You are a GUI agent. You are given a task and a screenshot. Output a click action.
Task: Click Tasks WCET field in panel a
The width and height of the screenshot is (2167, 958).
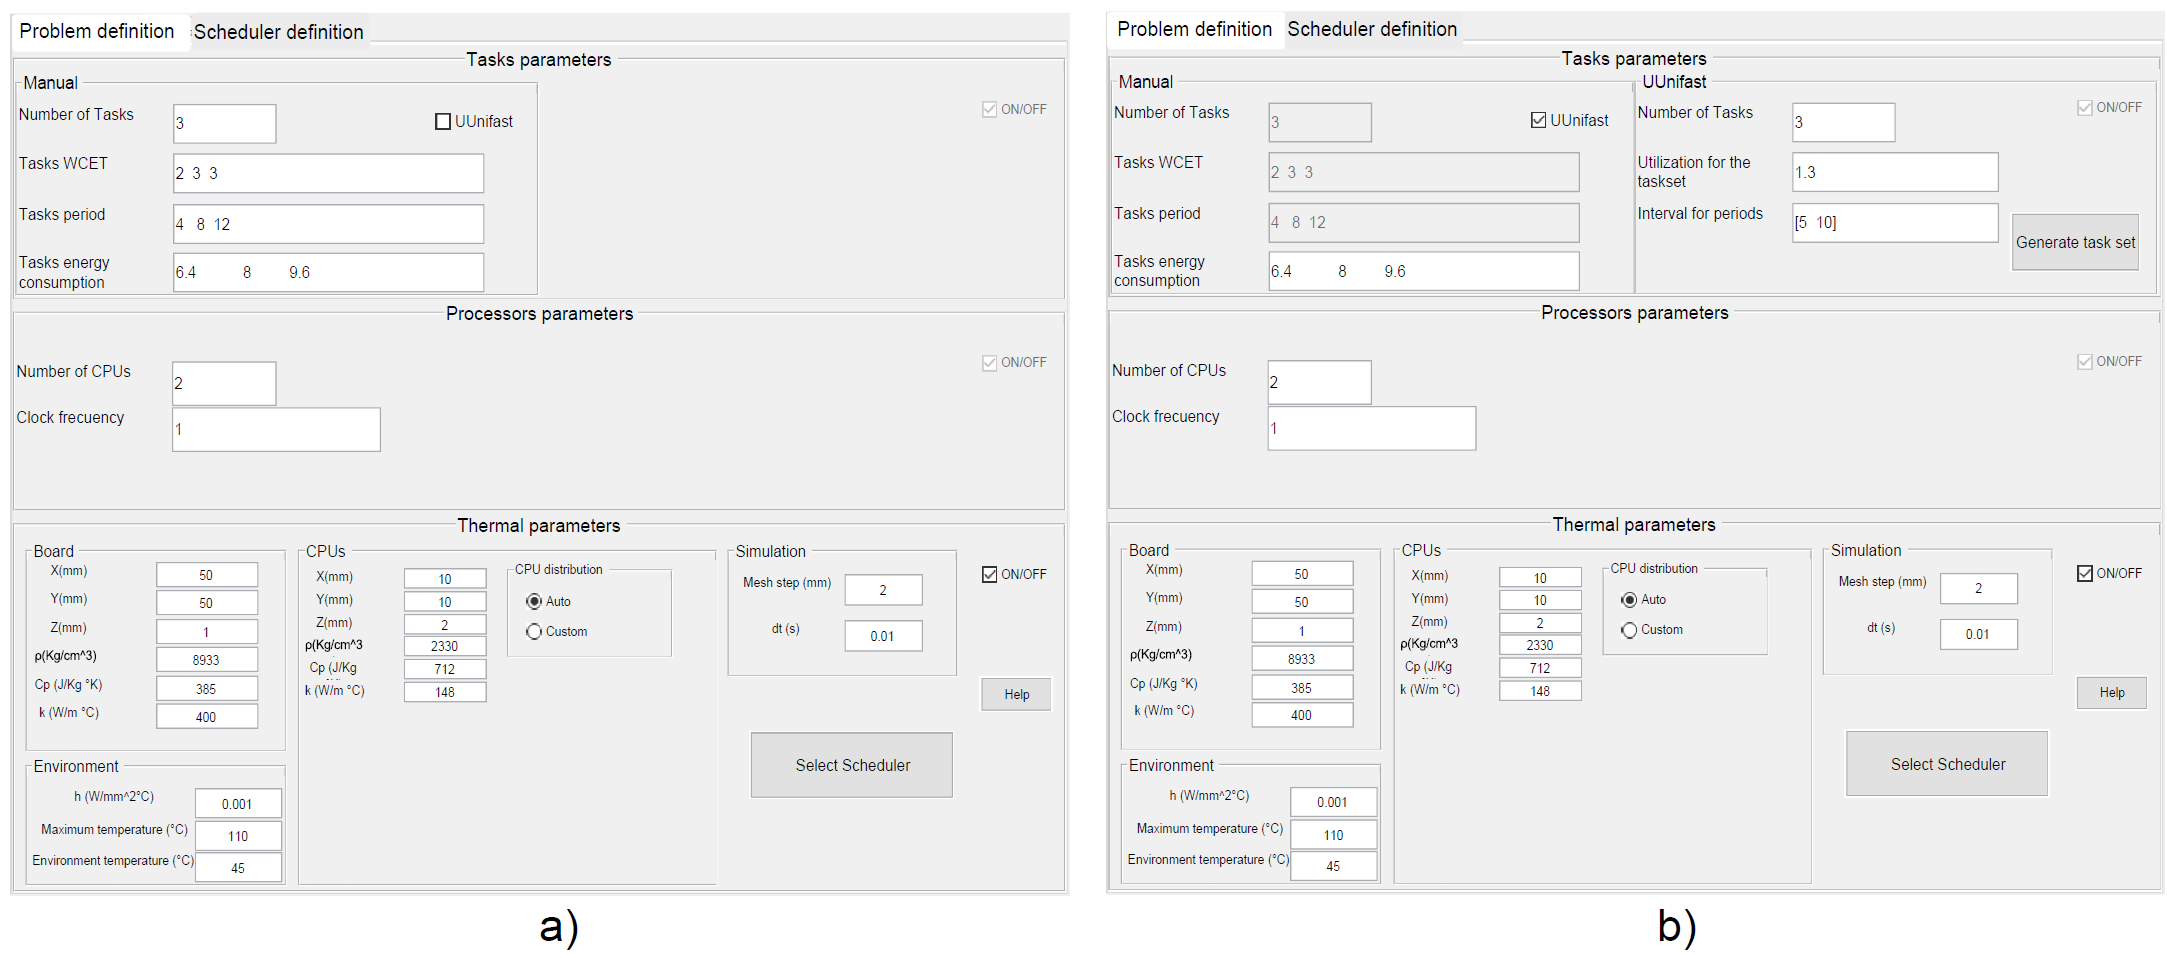pos(328,173)
